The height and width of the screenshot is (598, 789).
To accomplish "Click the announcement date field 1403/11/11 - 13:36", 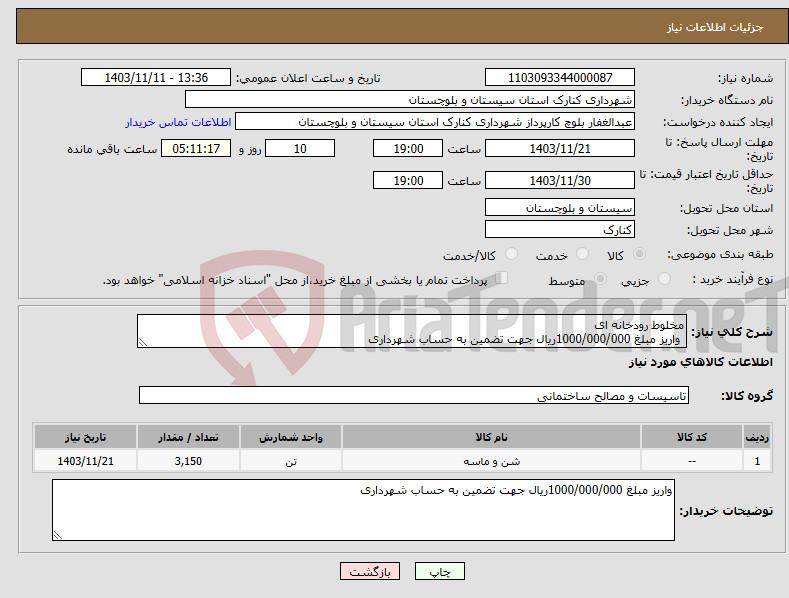I will 156,78.
